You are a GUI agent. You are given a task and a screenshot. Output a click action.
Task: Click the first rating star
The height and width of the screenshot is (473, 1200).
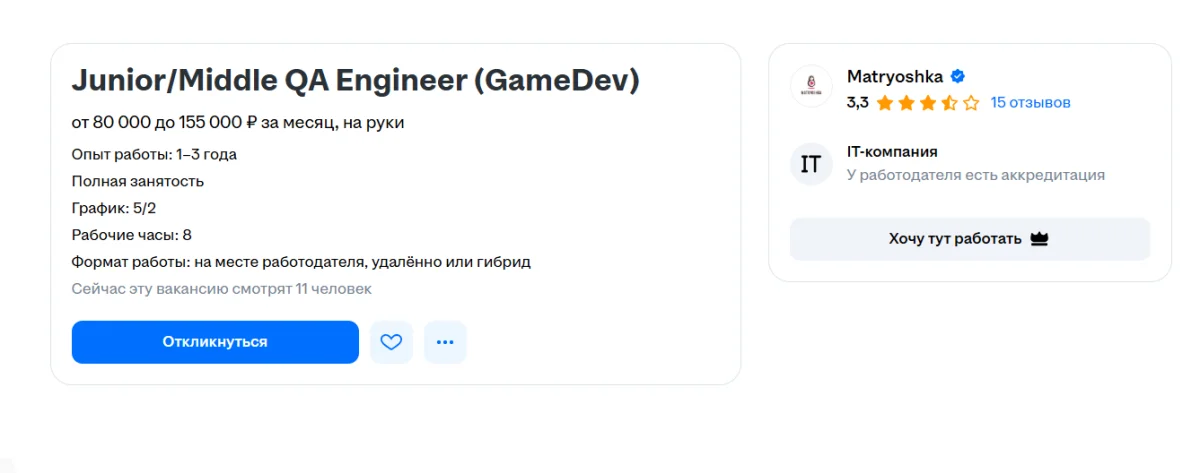(884, 102)
